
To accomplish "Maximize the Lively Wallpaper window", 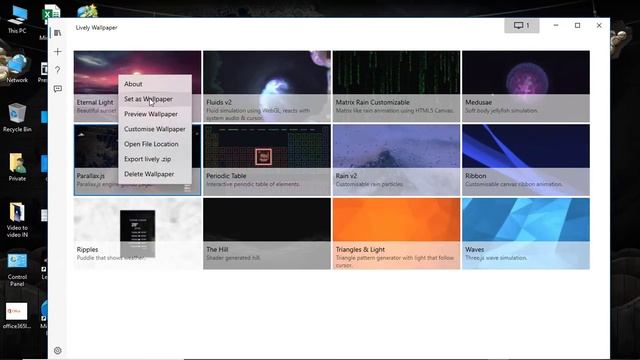I will 577,25.
